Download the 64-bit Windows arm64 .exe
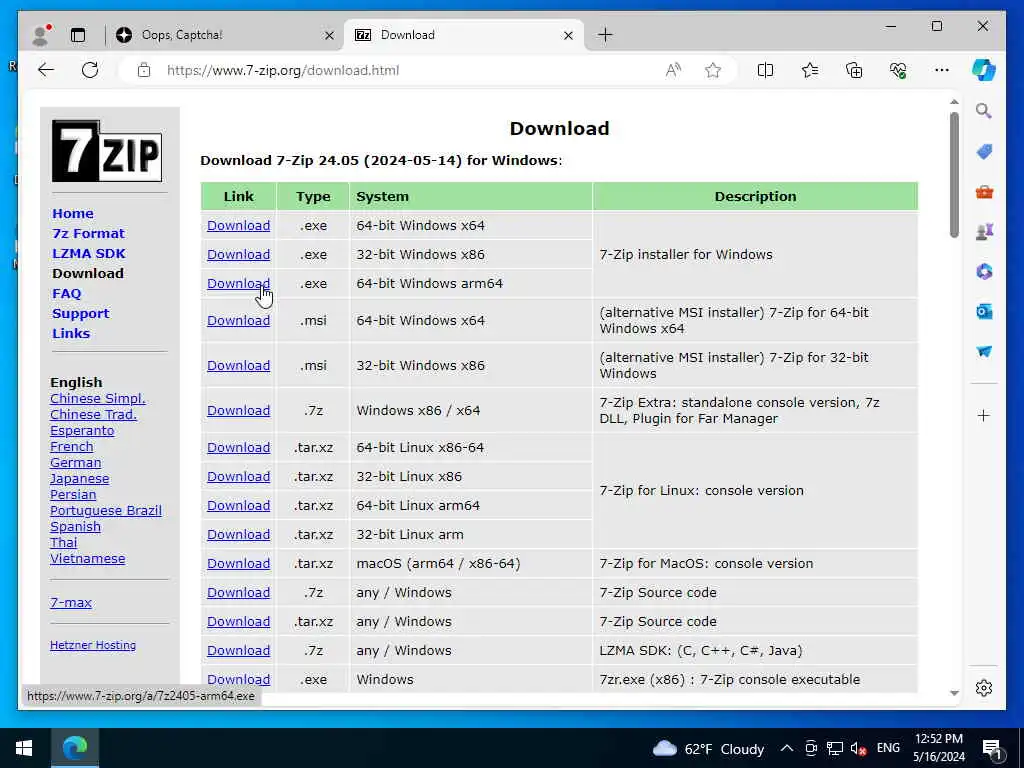1024x768 pixels. point(238,283)
